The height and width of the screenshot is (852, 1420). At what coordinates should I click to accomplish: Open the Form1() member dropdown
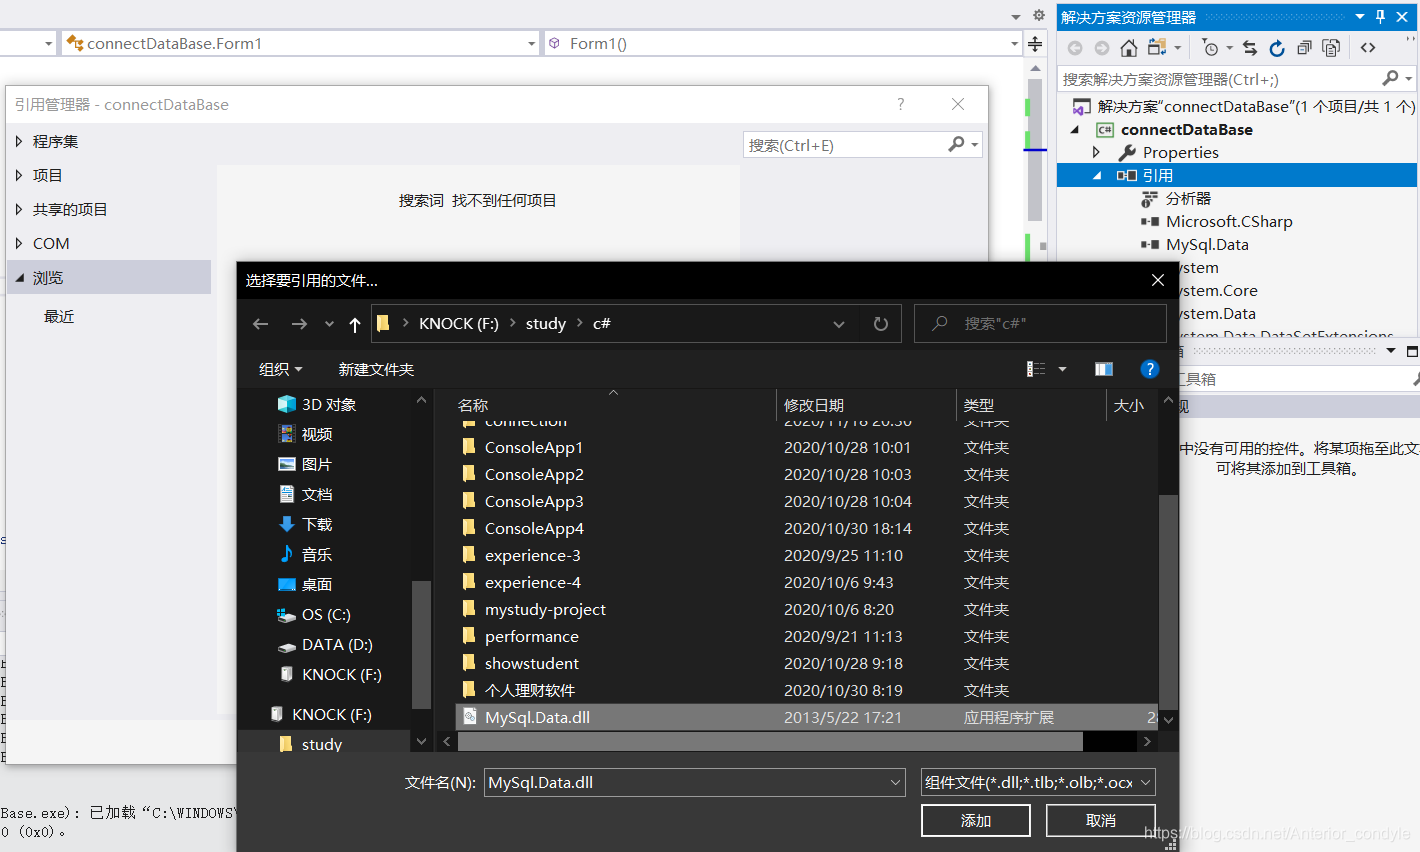[1015, 44]
